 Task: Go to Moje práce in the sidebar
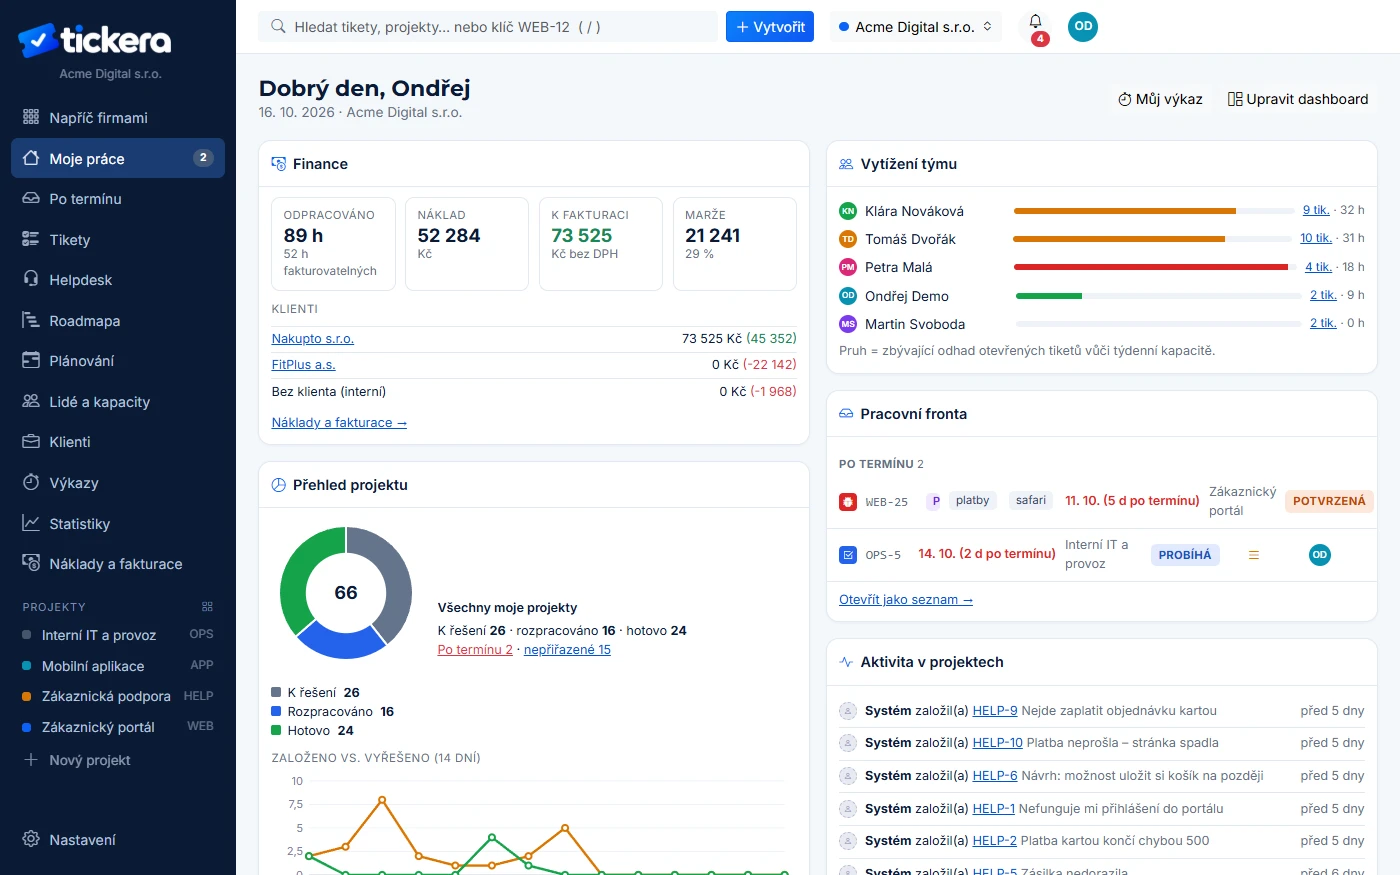(x=118, y=158)
